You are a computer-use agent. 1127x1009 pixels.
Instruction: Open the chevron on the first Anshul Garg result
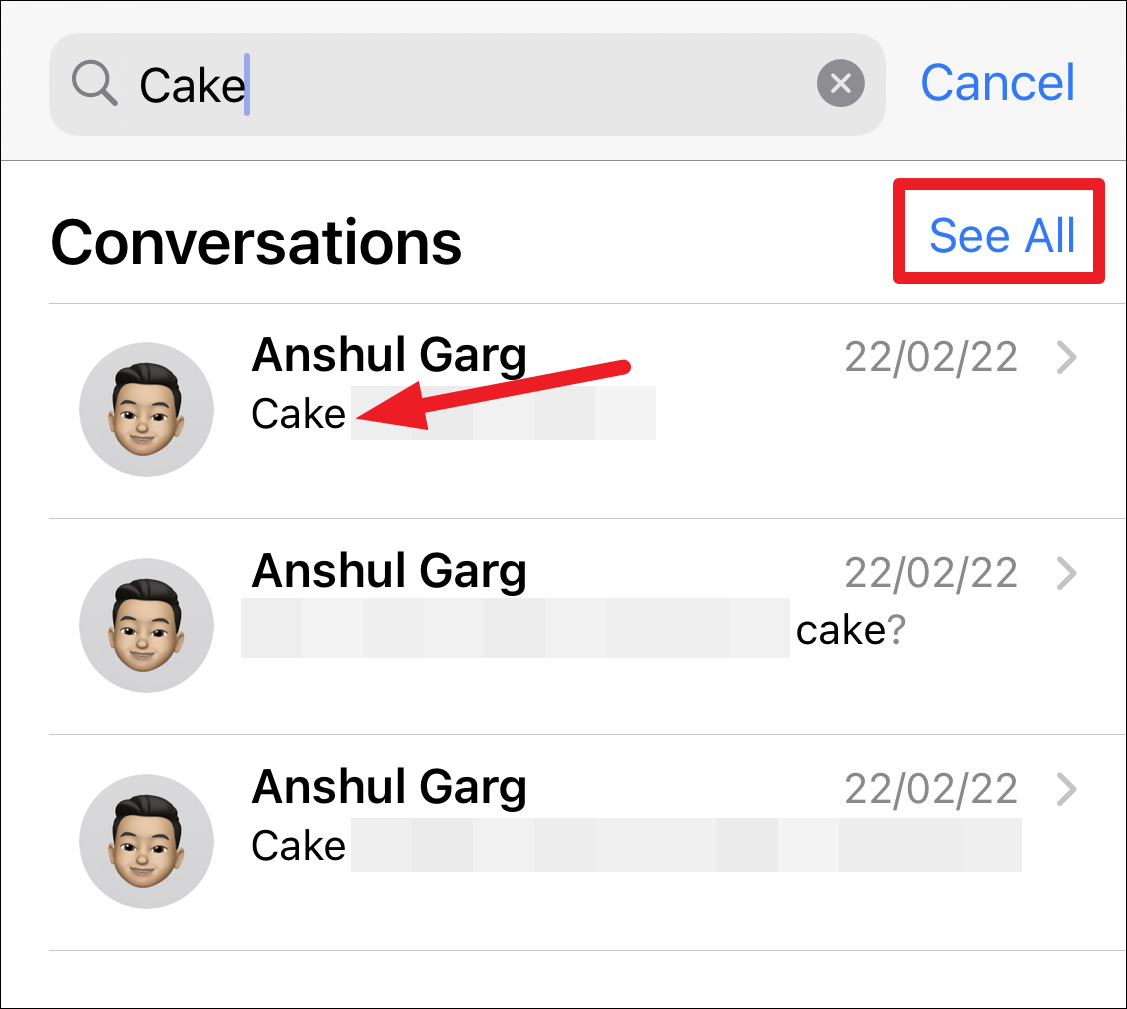(x=1067, y=357)
